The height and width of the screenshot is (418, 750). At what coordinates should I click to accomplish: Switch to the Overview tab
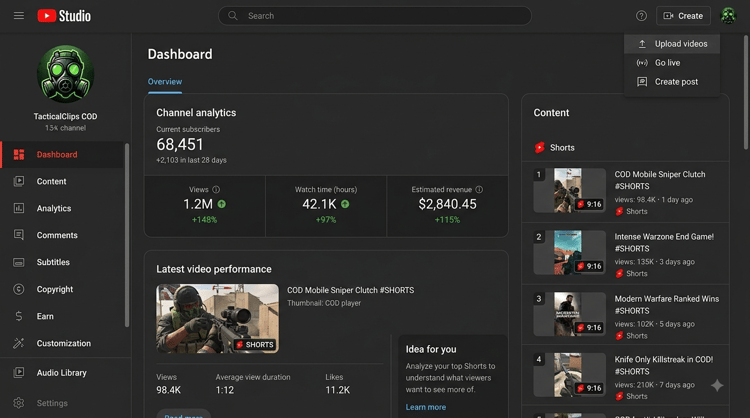(x=165, y=82)
